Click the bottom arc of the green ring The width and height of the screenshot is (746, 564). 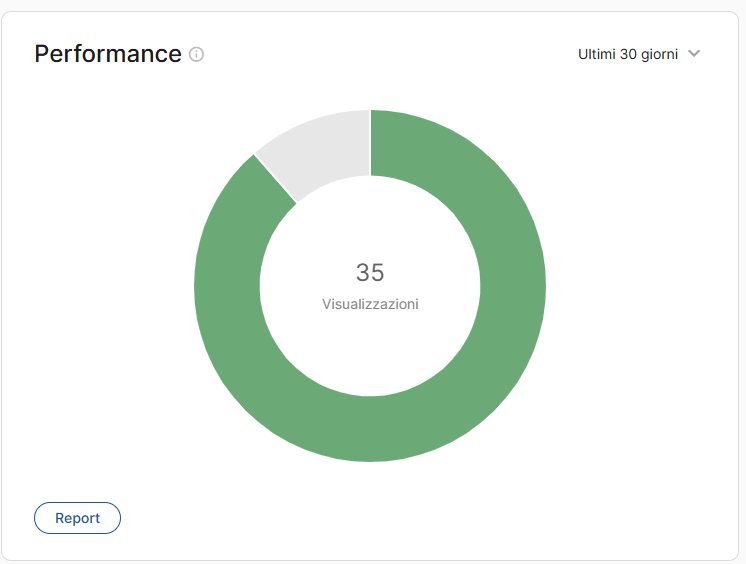370,429
